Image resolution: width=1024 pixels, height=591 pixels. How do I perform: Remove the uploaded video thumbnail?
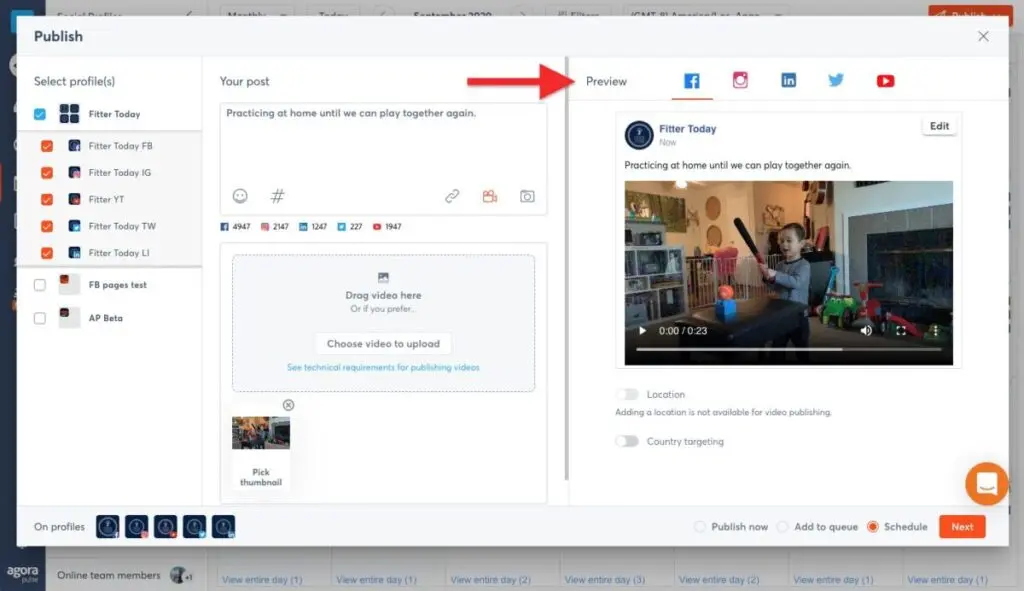click(289, 405)
